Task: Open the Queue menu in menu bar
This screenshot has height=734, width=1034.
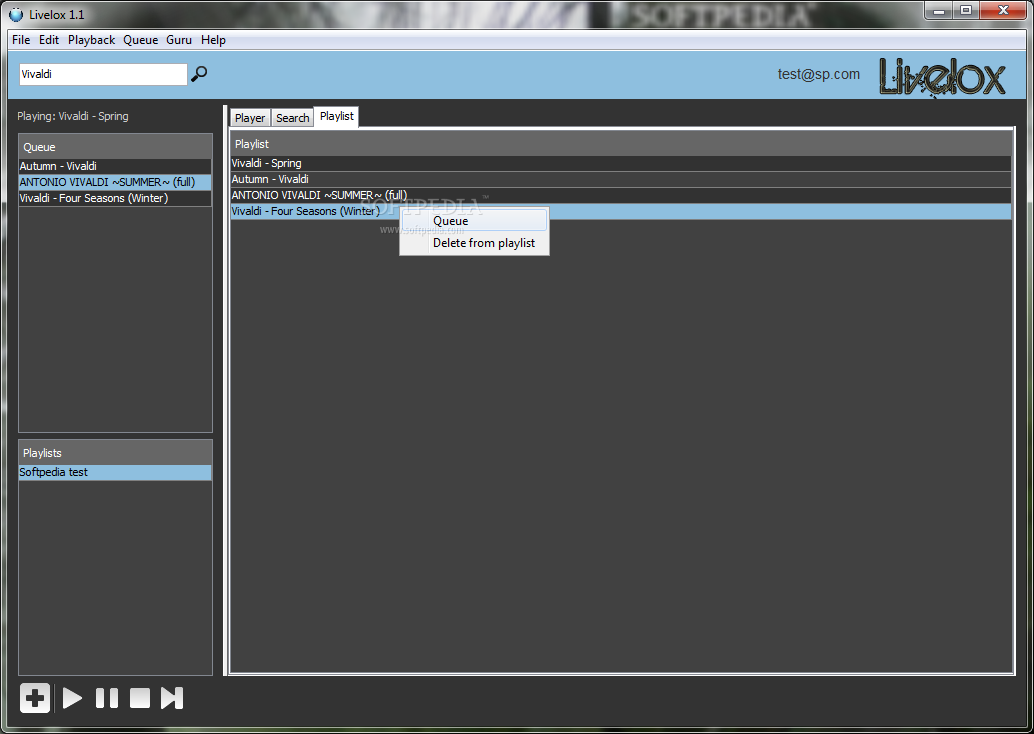Action: pos(140,40)
